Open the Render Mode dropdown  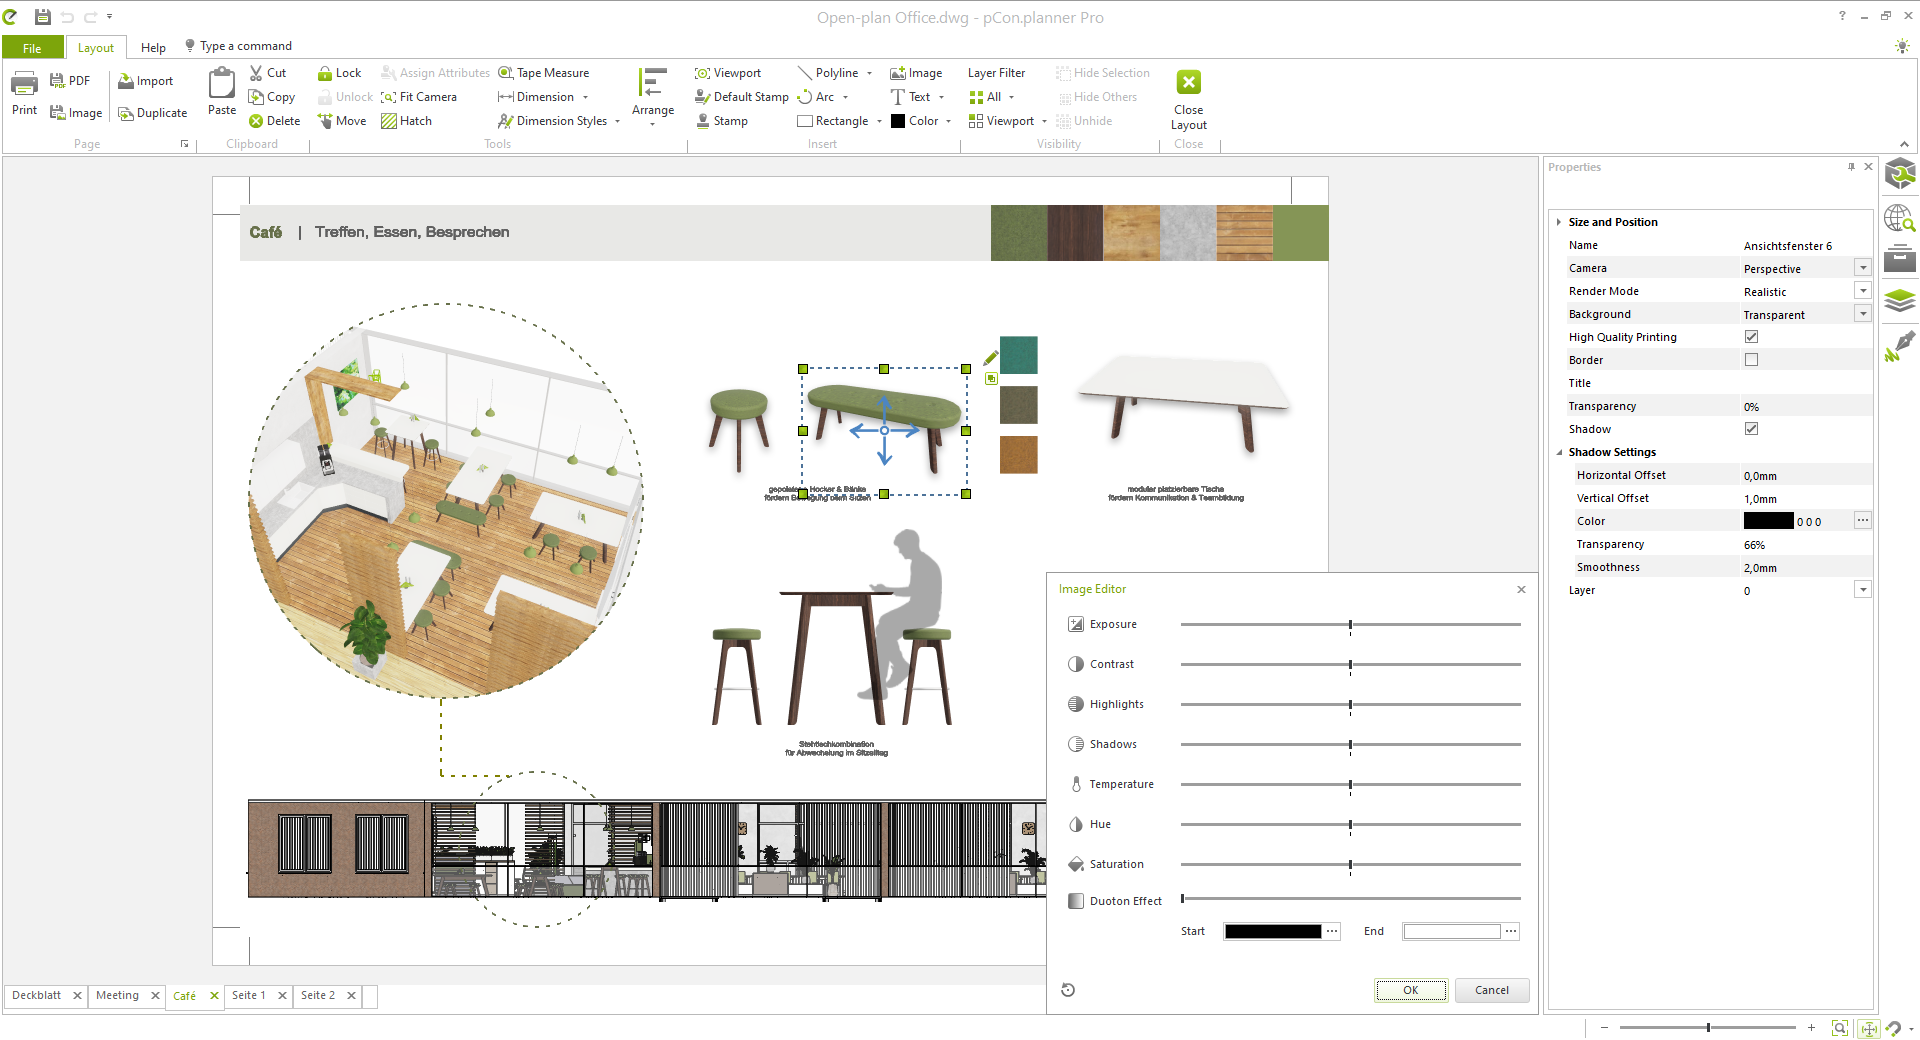[x=1863, y=291]
